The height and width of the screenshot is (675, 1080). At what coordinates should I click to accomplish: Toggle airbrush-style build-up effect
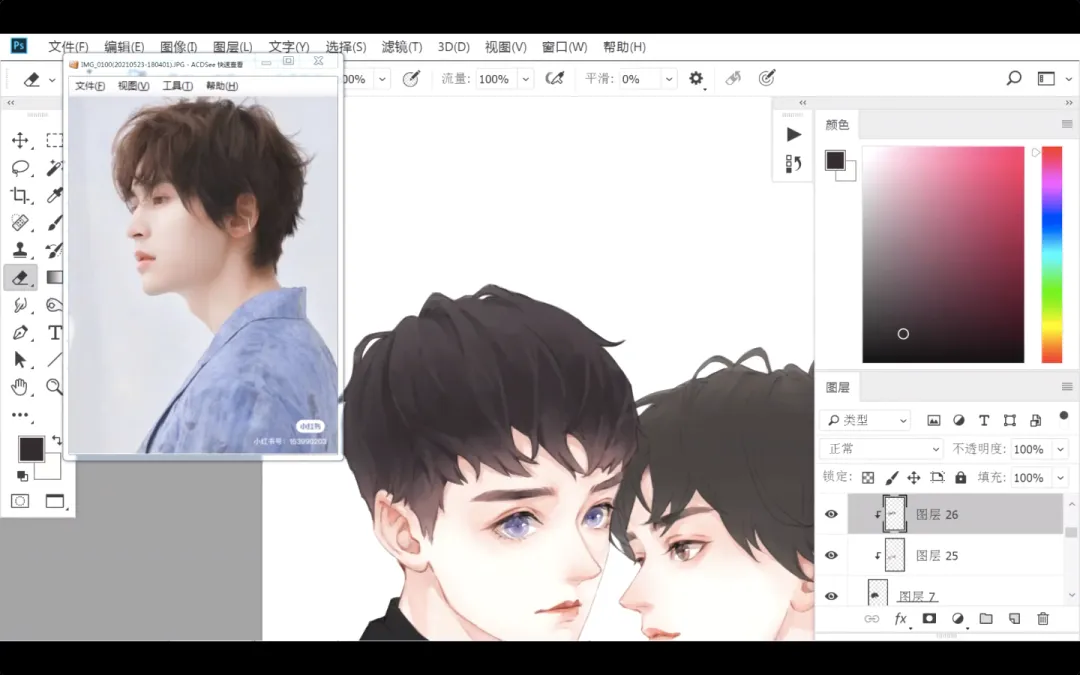tap(554, 79)
